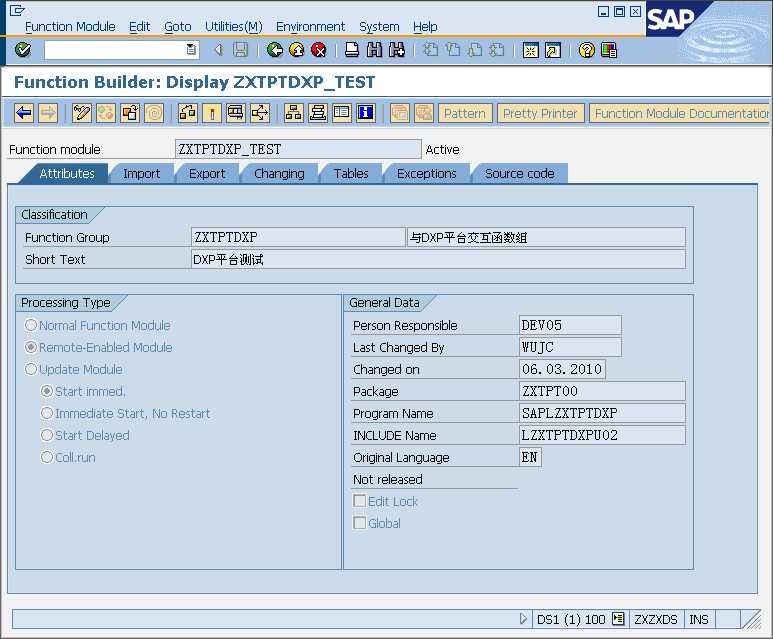The width and height of the screenshot is (773, 639).
Task: Display Object List hierarchy icon
Action: pos(293,113)
